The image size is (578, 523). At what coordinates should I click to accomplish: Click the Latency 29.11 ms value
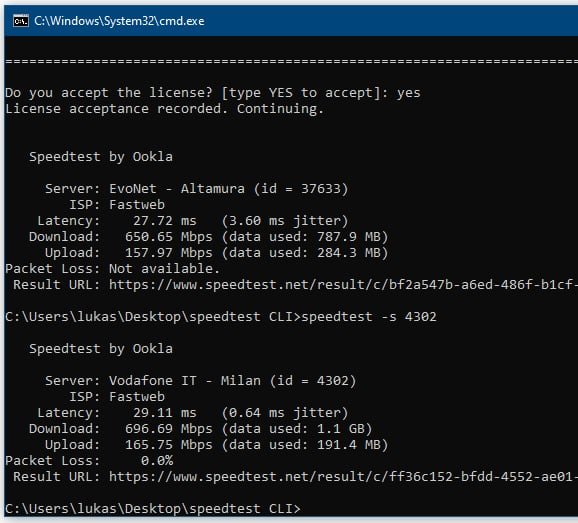[165, 413]
